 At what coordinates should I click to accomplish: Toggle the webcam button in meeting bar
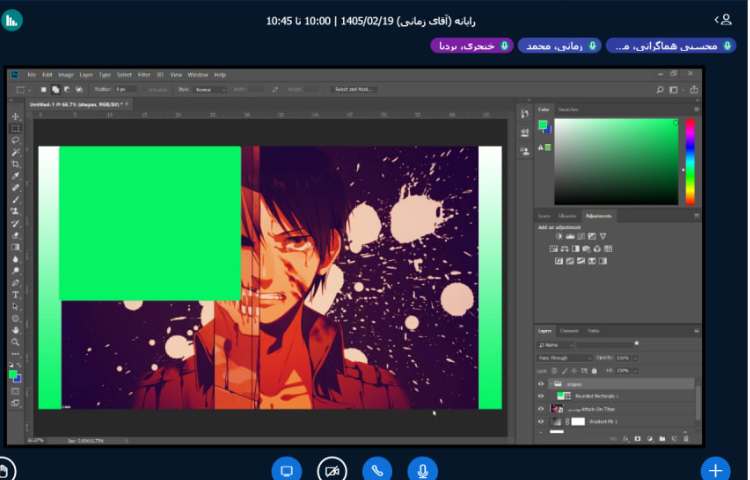point(332,470)
